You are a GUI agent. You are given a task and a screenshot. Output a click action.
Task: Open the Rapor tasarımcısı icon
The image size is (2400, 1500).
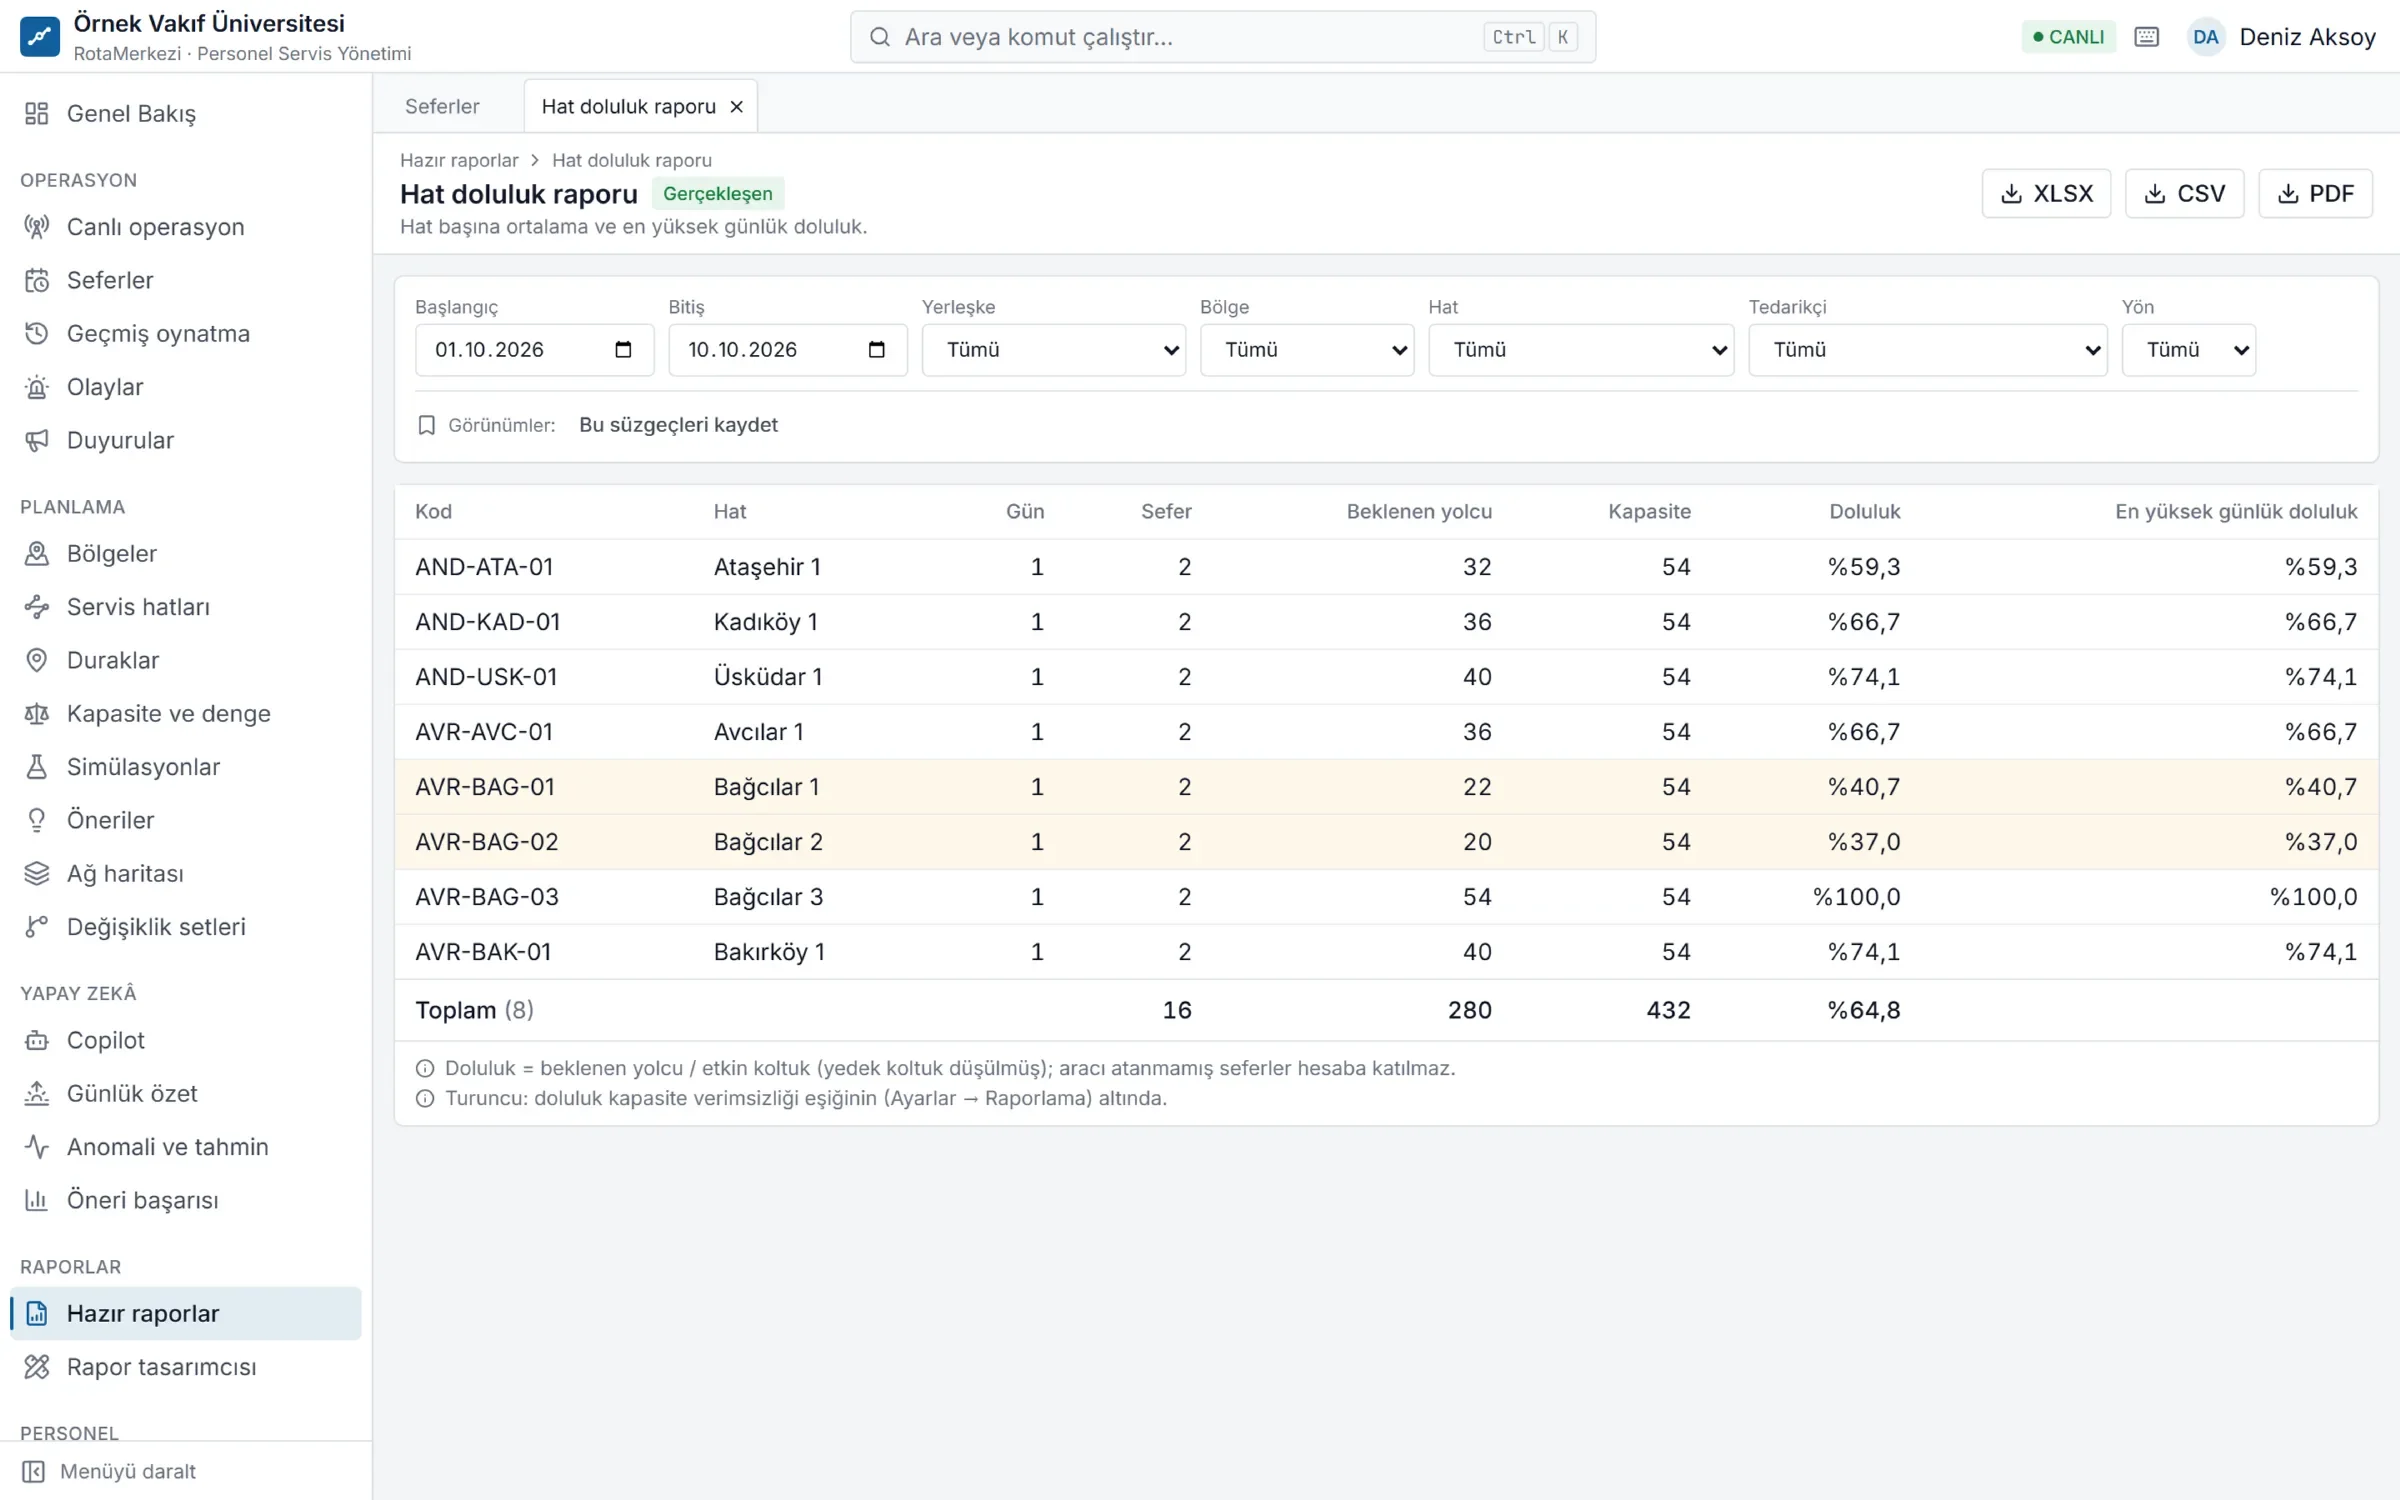click(x=37, y=1366)
